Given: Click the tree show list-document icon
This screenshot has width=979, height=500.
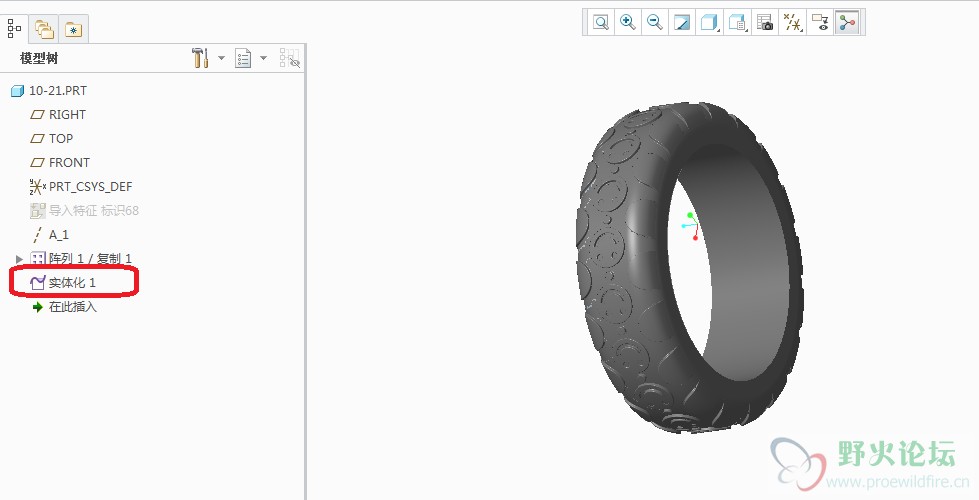Looking at the screenshot, I should [242, 58].
